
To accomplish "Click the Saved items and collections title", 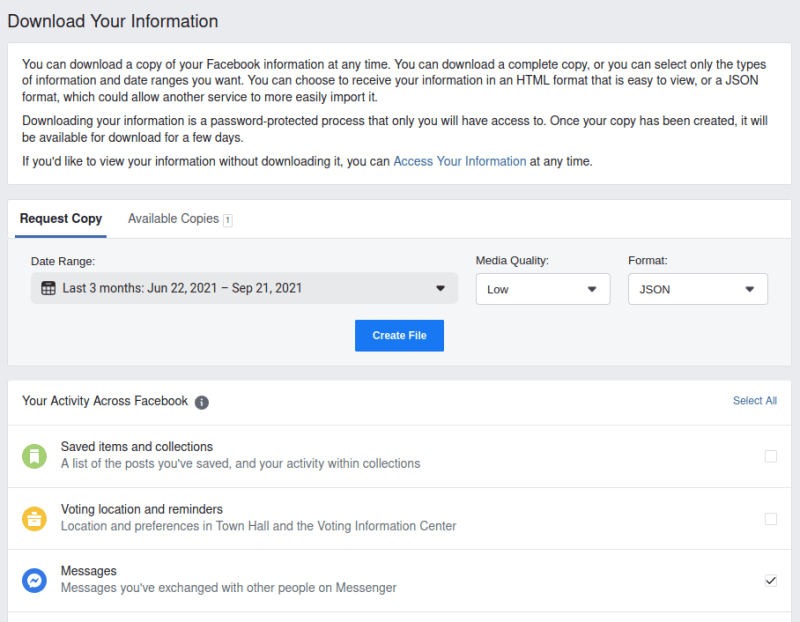I will click(x=137, y=447).
